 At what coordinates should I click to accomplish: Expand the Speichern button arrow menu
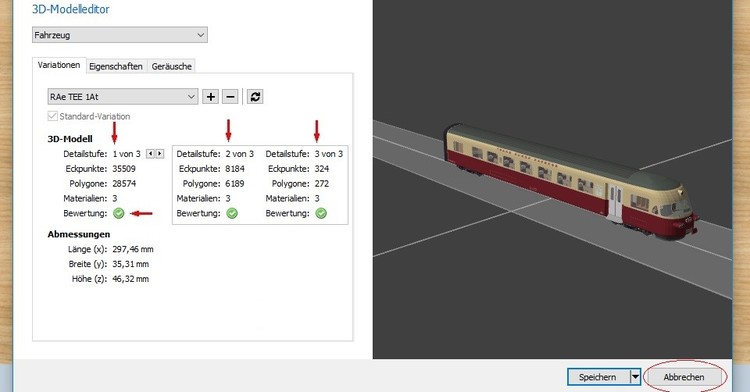click(635, 377)
